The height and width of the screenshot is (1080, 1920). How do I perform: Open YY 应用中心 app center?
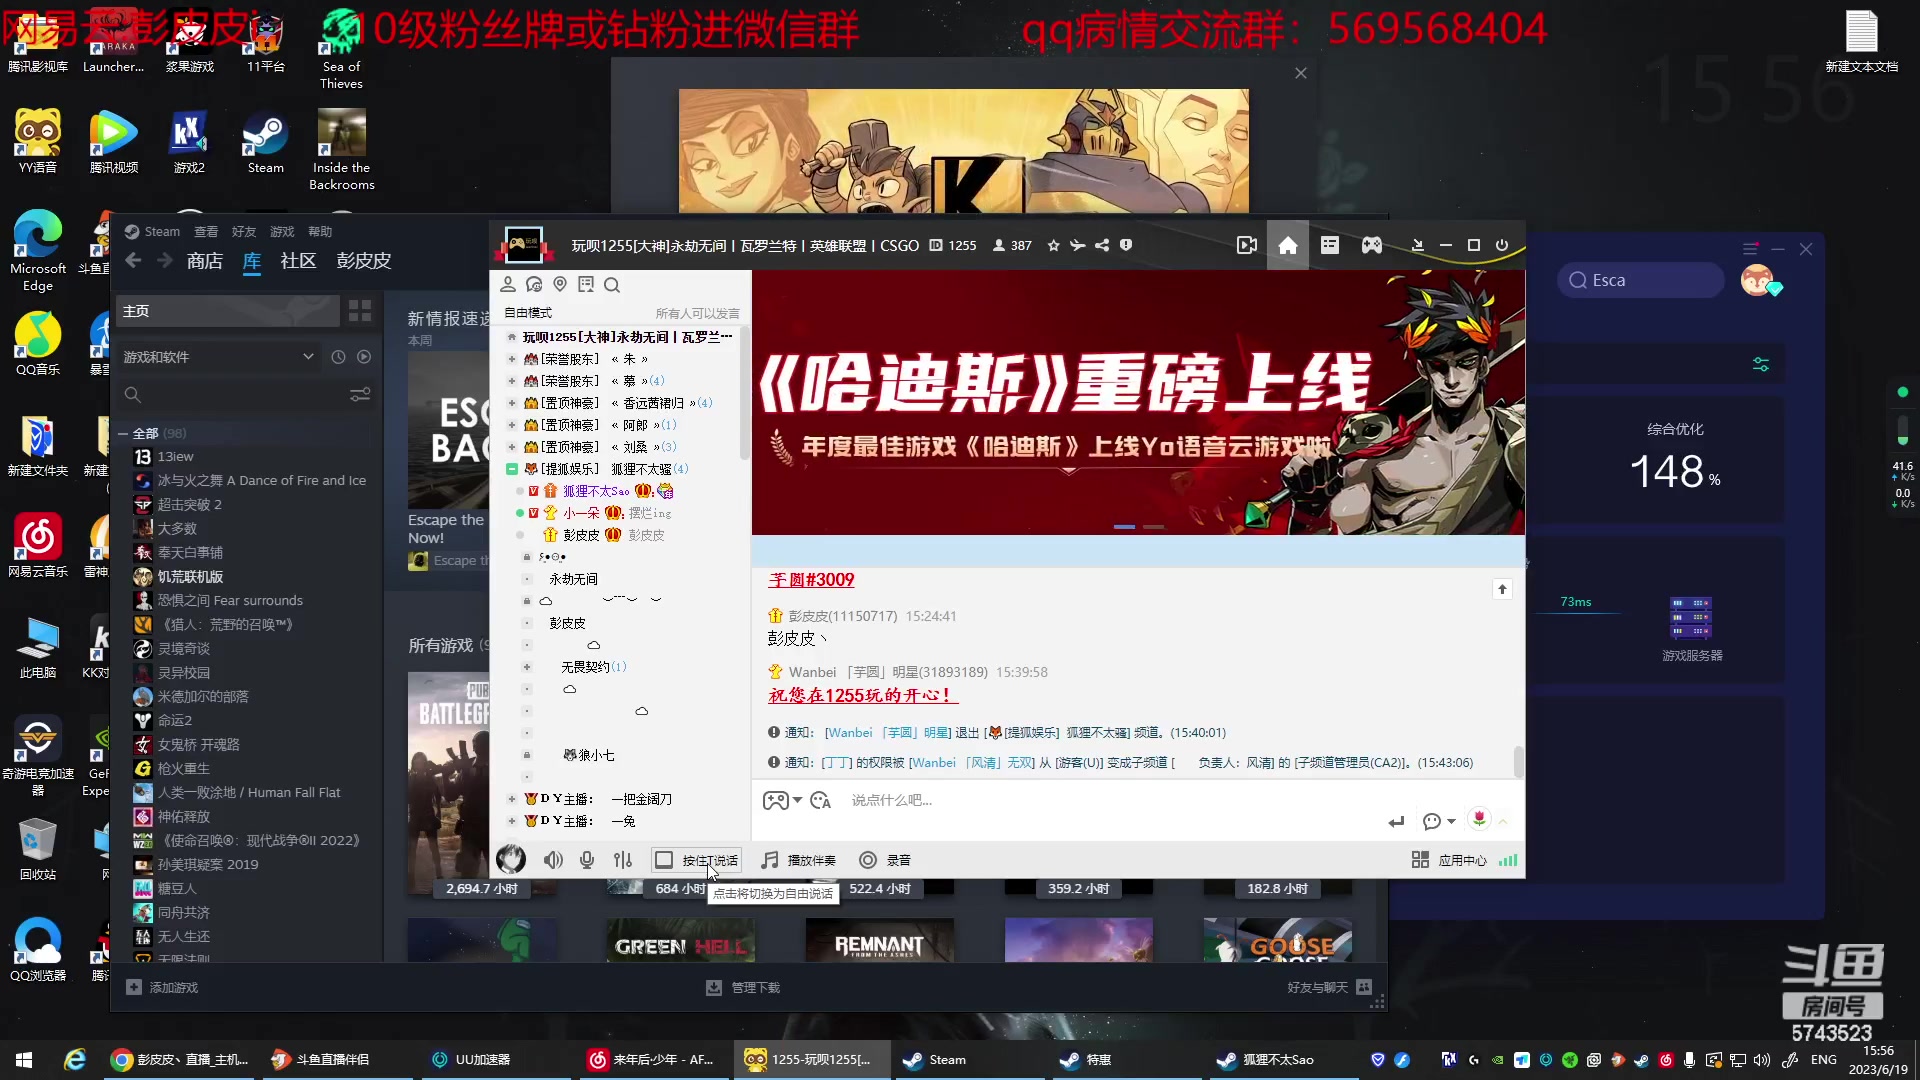click(1449, 860)
